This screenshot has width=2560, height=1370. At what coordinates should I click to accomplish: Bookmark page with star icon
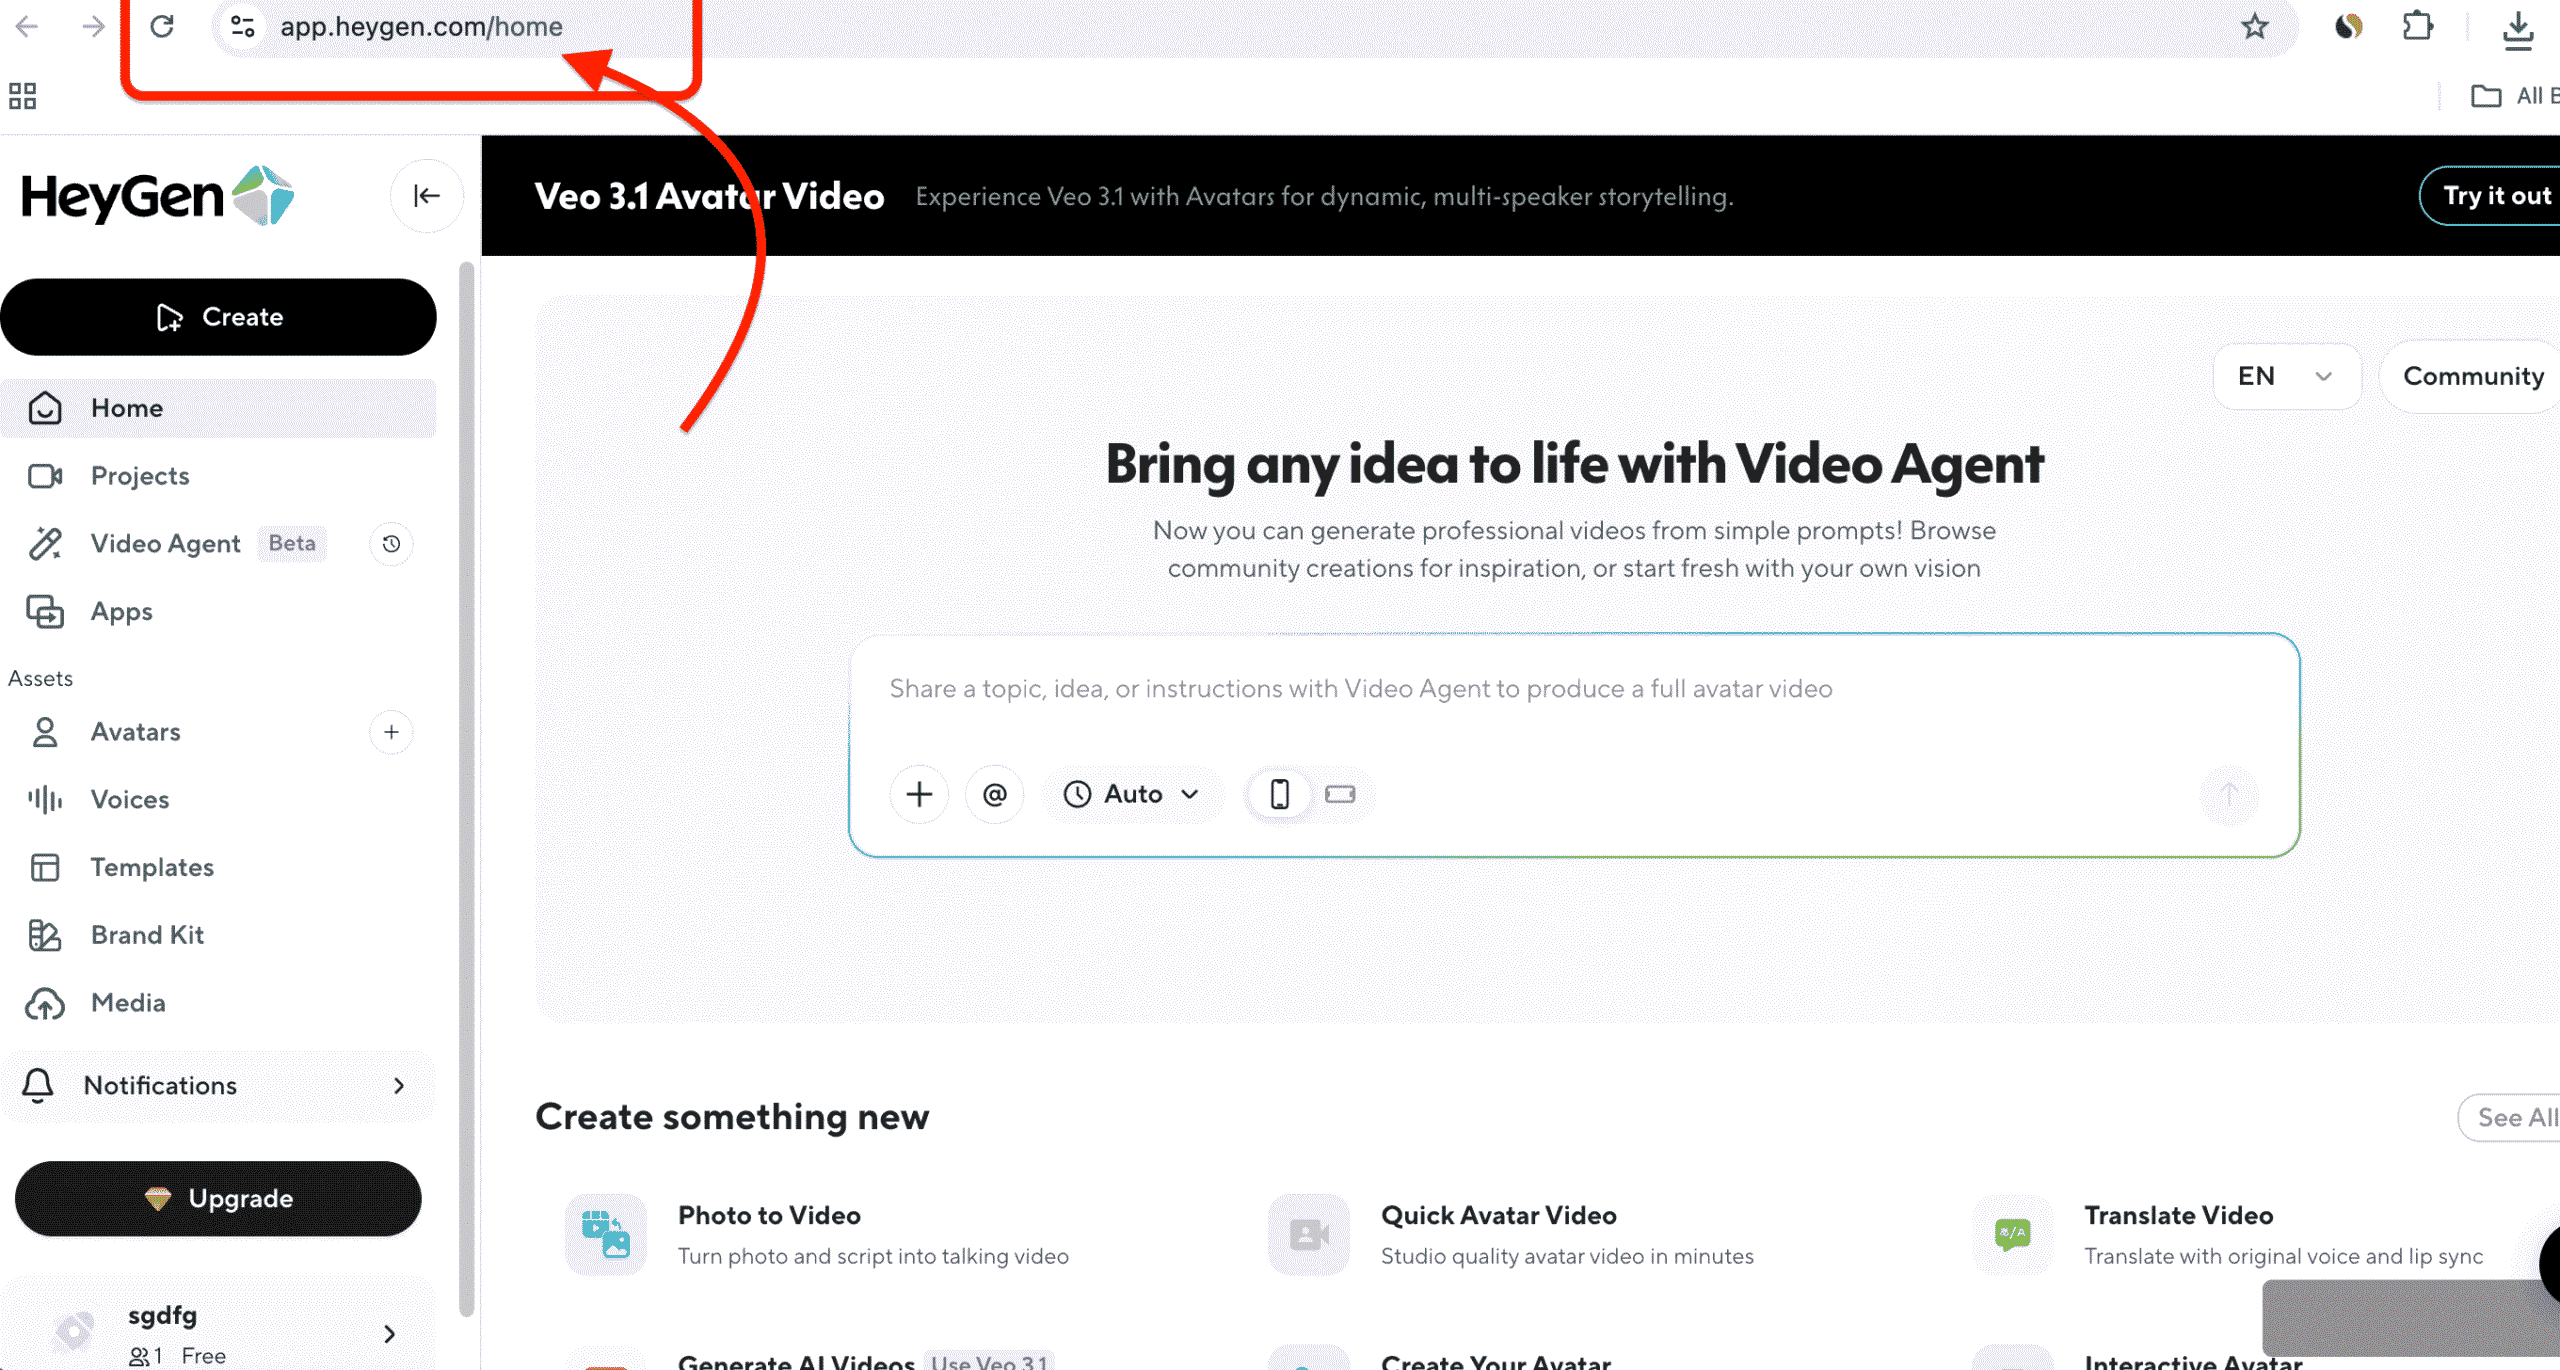(x=2254, y=27)
